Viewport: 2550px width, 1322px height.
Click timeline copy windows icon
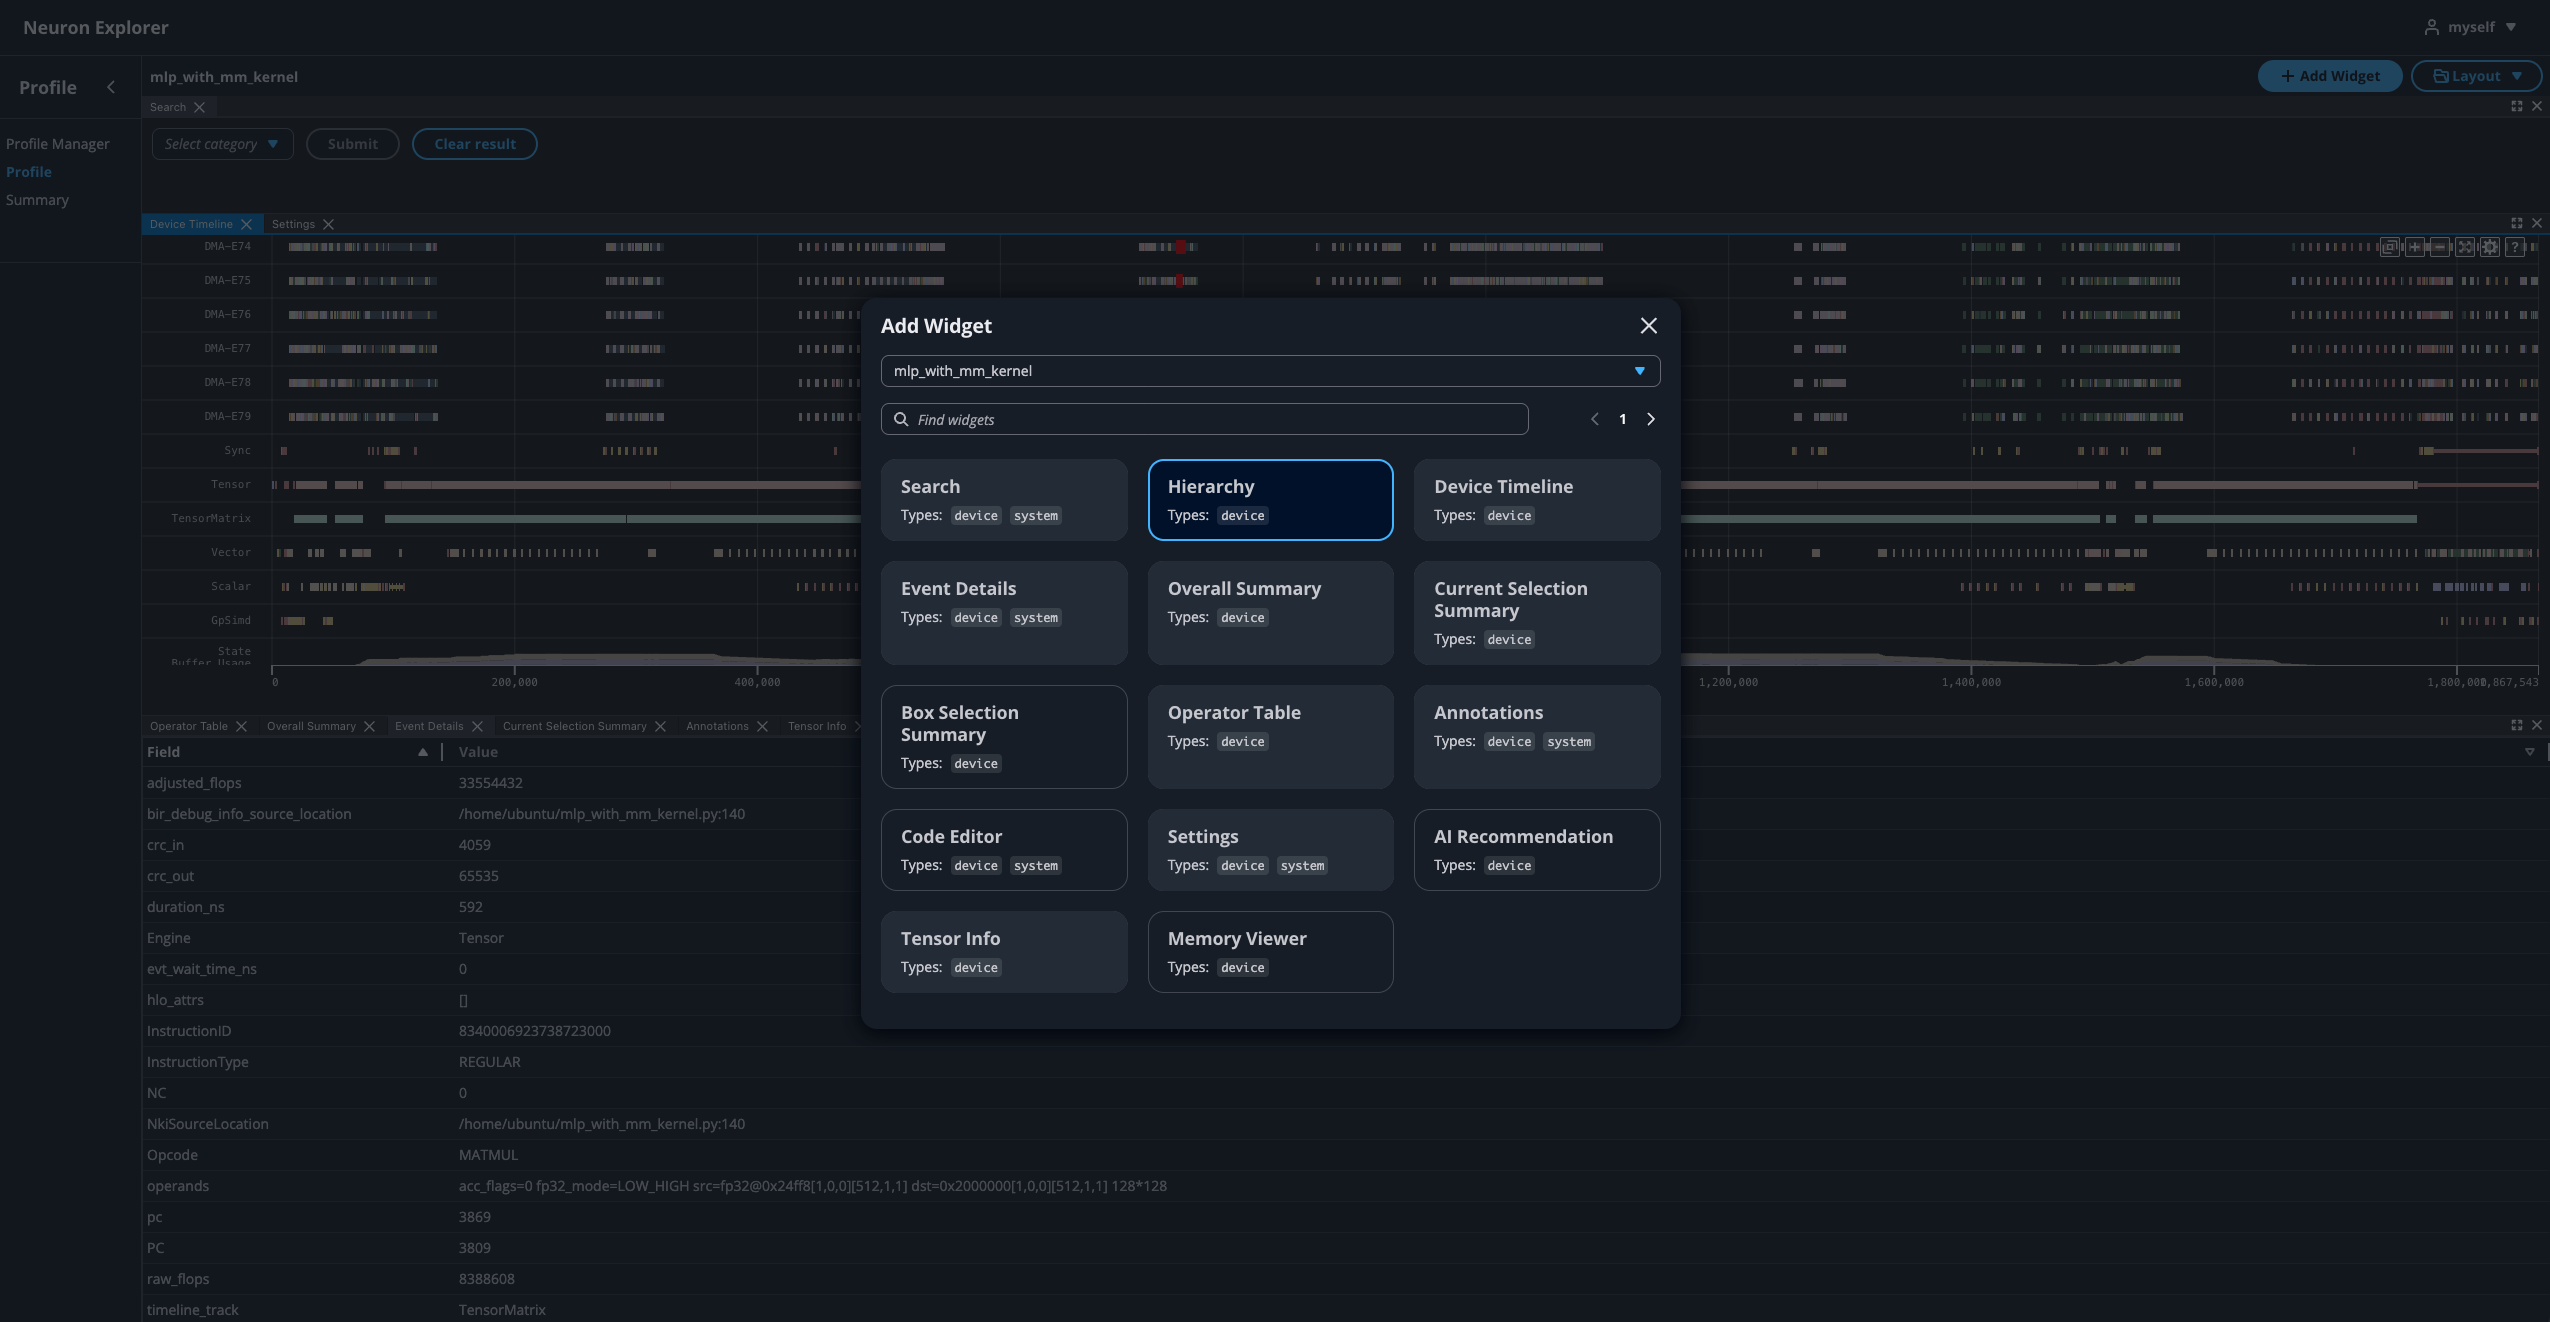pyautogui.click(x=2390, y=247)
